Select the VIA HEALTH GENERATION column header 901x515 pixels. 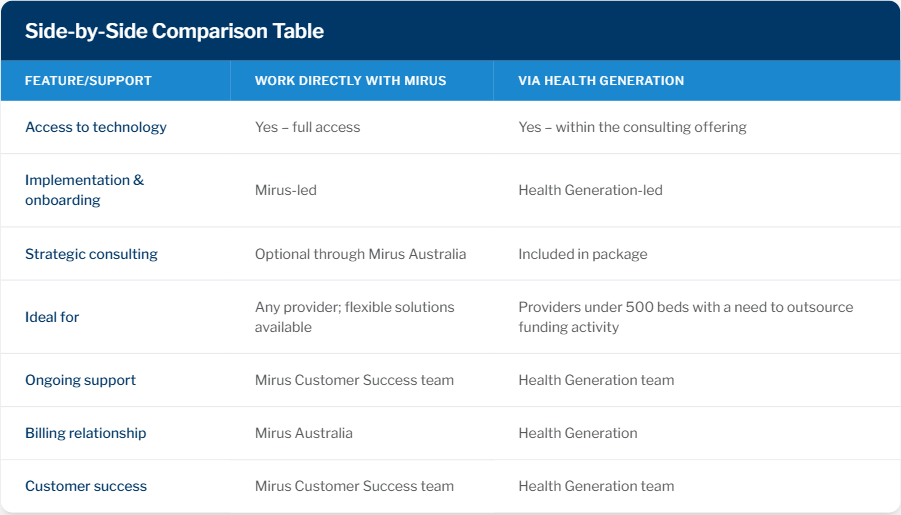point(601,81)
